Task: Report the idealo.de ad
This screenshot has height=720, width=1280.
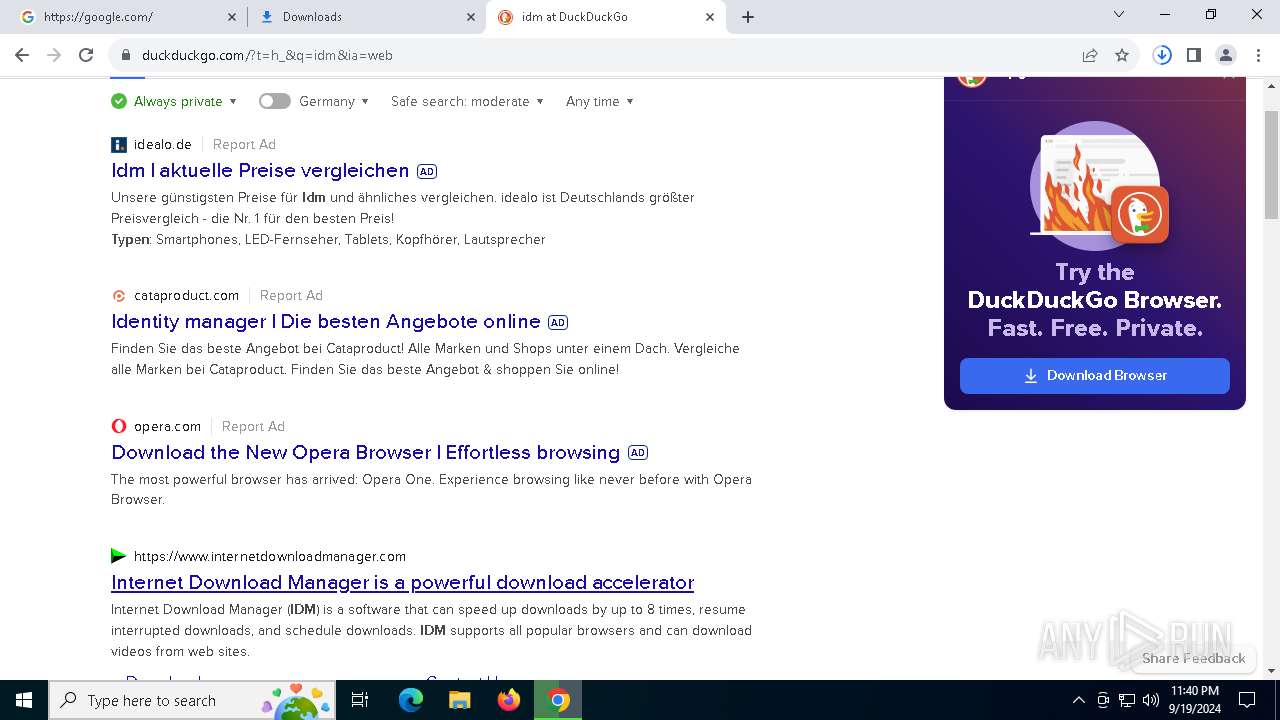Action: point(244,144)
